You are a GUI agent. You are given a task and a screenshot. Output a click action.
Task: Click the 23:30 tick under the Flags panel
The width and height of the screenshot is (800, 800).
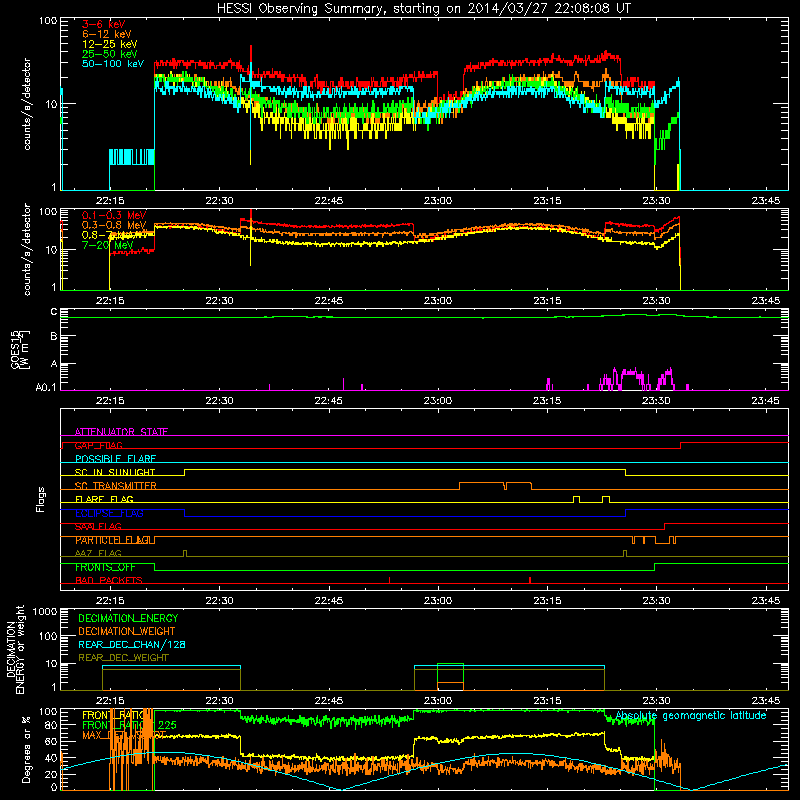(656, 601)
